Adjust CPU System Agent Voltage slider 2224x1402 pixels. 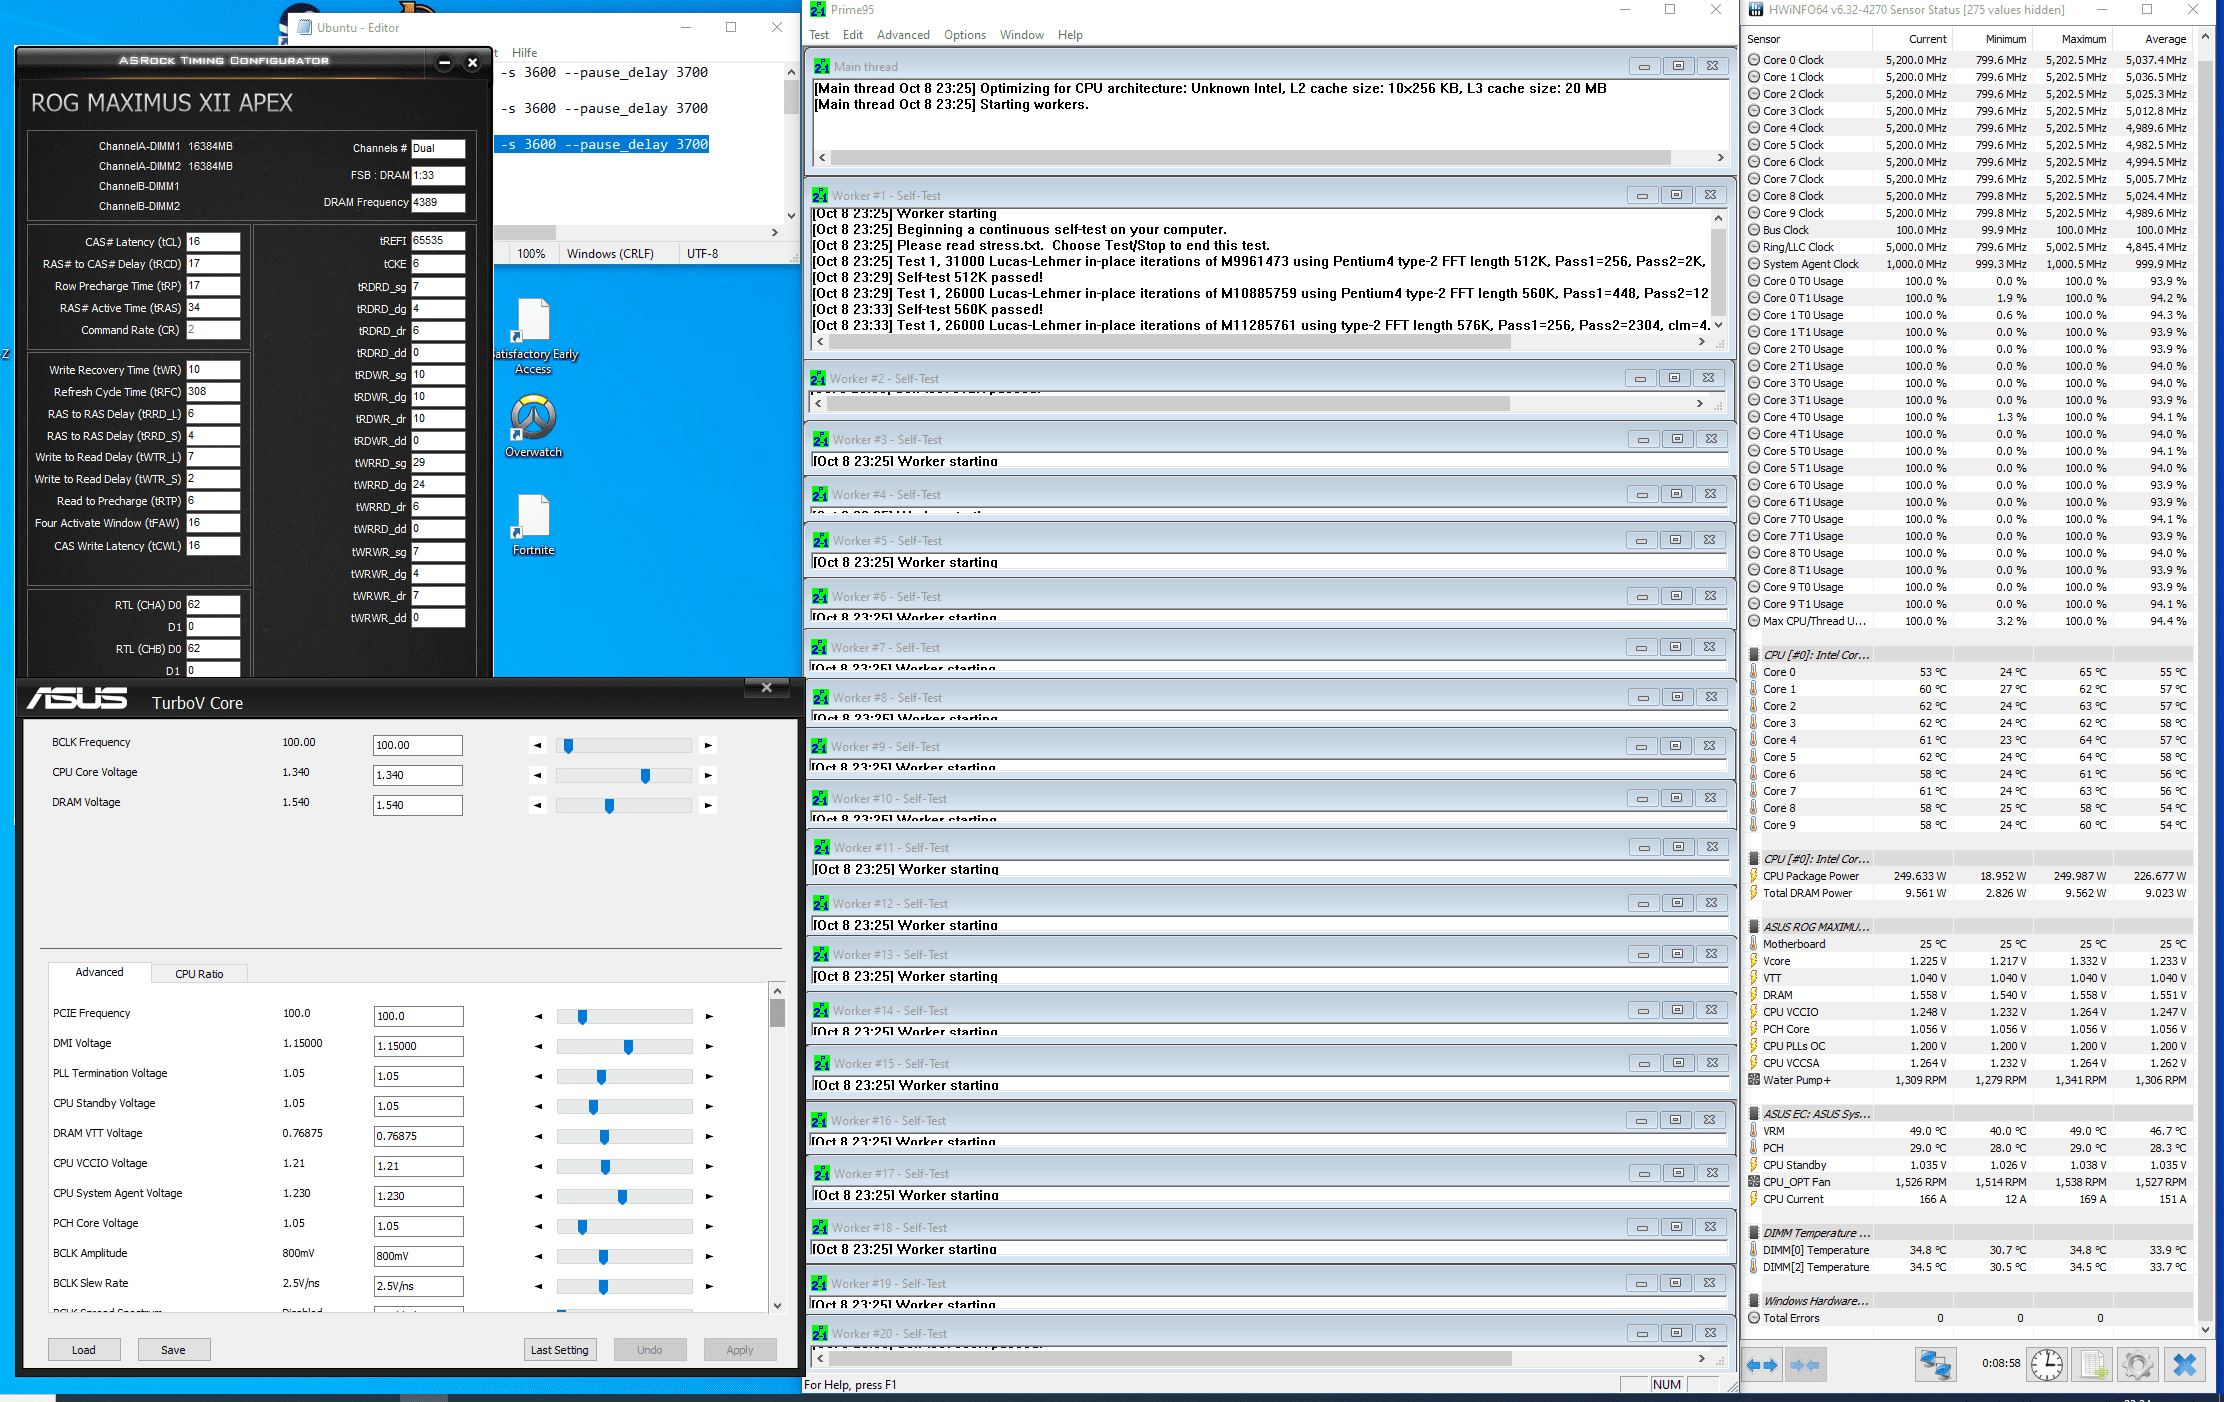[x=622, y=1197]
